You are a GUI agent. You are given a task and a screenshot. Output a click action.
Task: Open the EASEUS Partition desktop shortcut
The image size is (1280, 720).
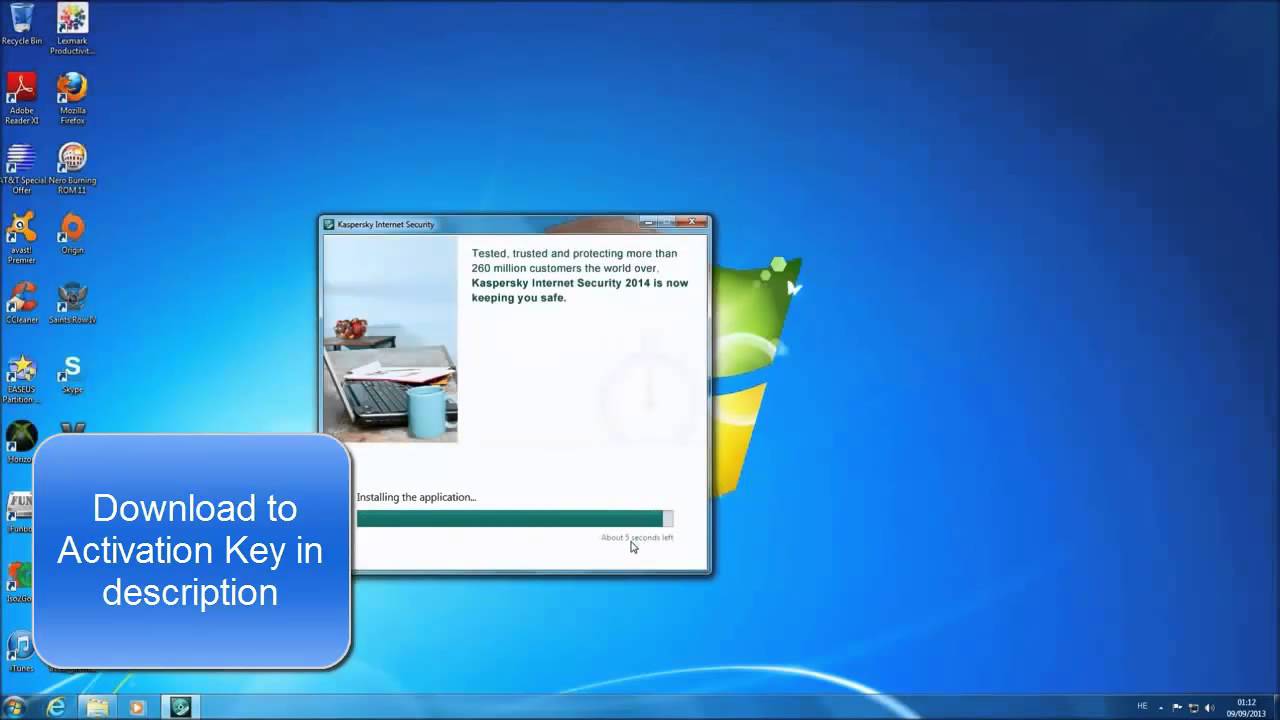pos(21,378)
